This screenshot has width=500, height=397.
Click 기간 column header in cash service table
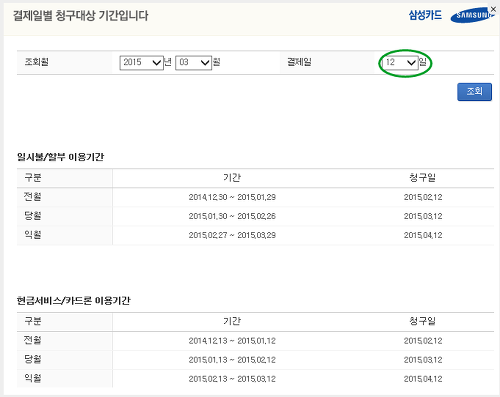pos(232,321)
